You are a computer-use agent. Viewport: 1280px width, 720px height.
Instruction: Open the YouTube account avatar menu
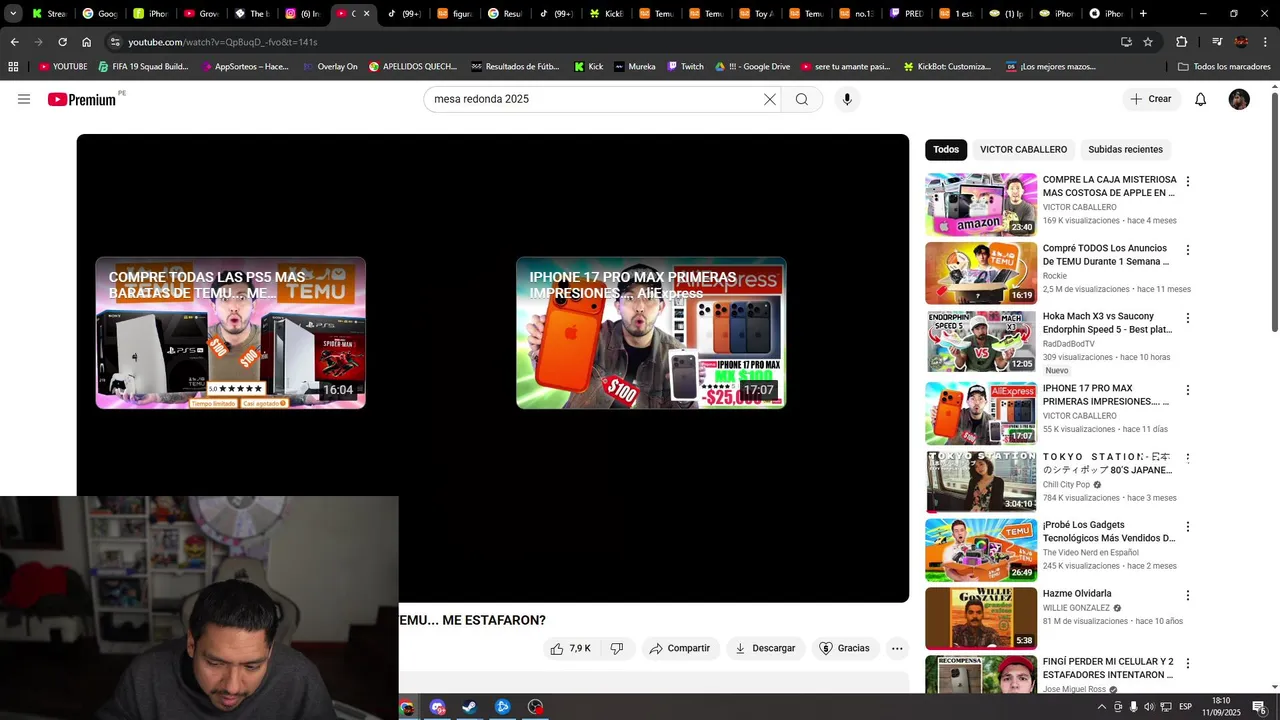1239,99
